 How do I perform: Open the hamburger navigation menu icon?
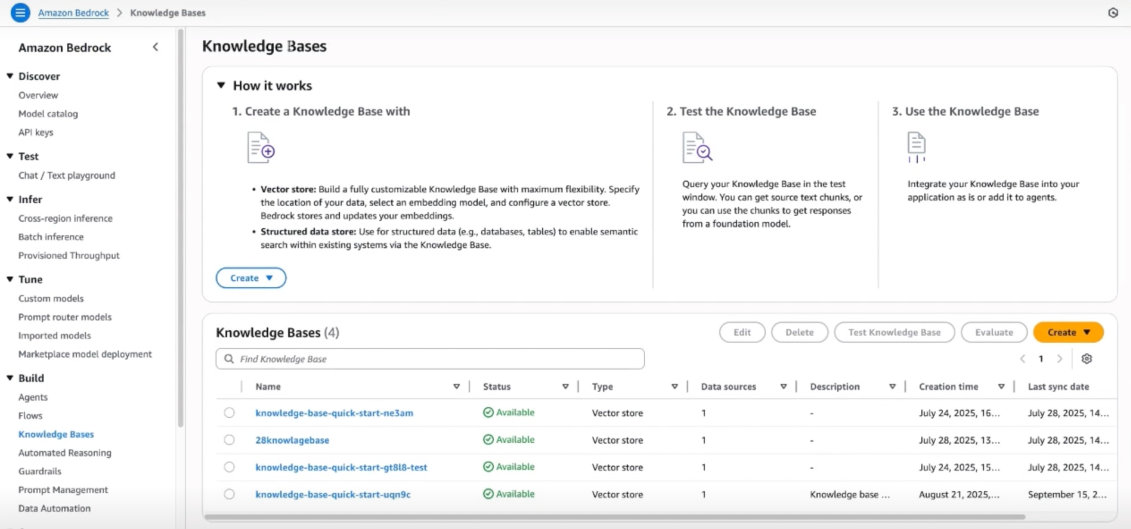pos(19,13)
